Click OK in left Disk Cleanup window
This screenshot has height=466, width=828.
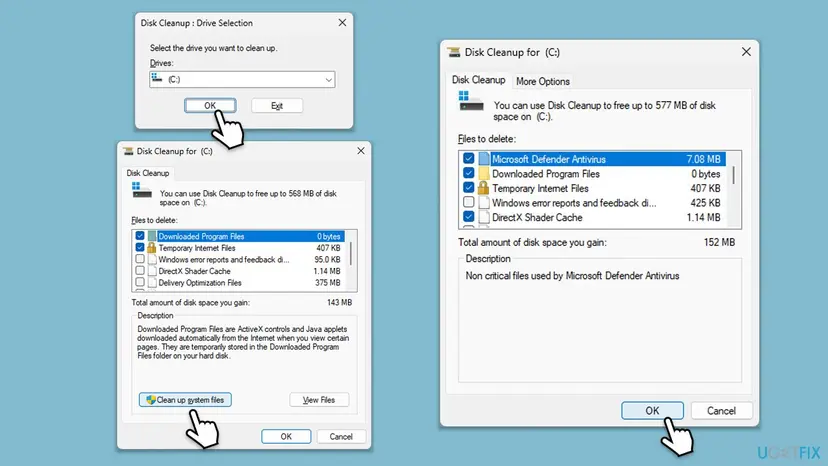point(286,436)
